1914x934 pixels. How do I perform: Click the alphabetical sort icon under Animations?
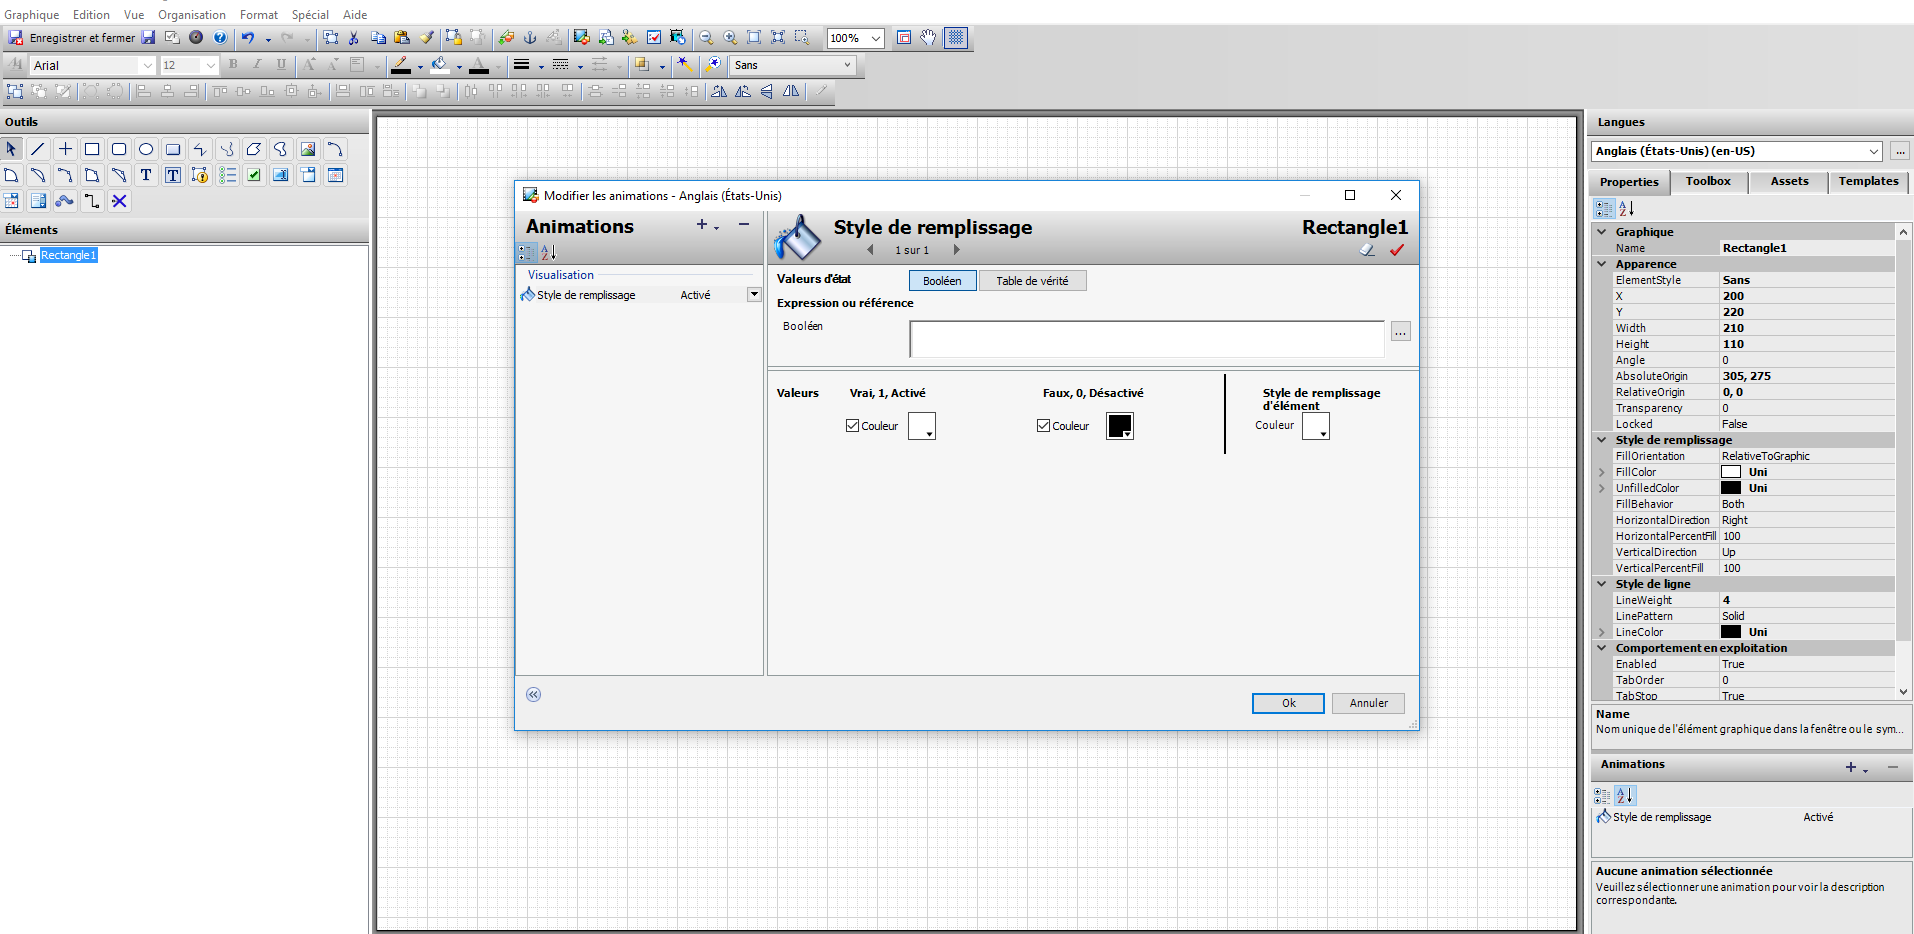click(548, 252)
